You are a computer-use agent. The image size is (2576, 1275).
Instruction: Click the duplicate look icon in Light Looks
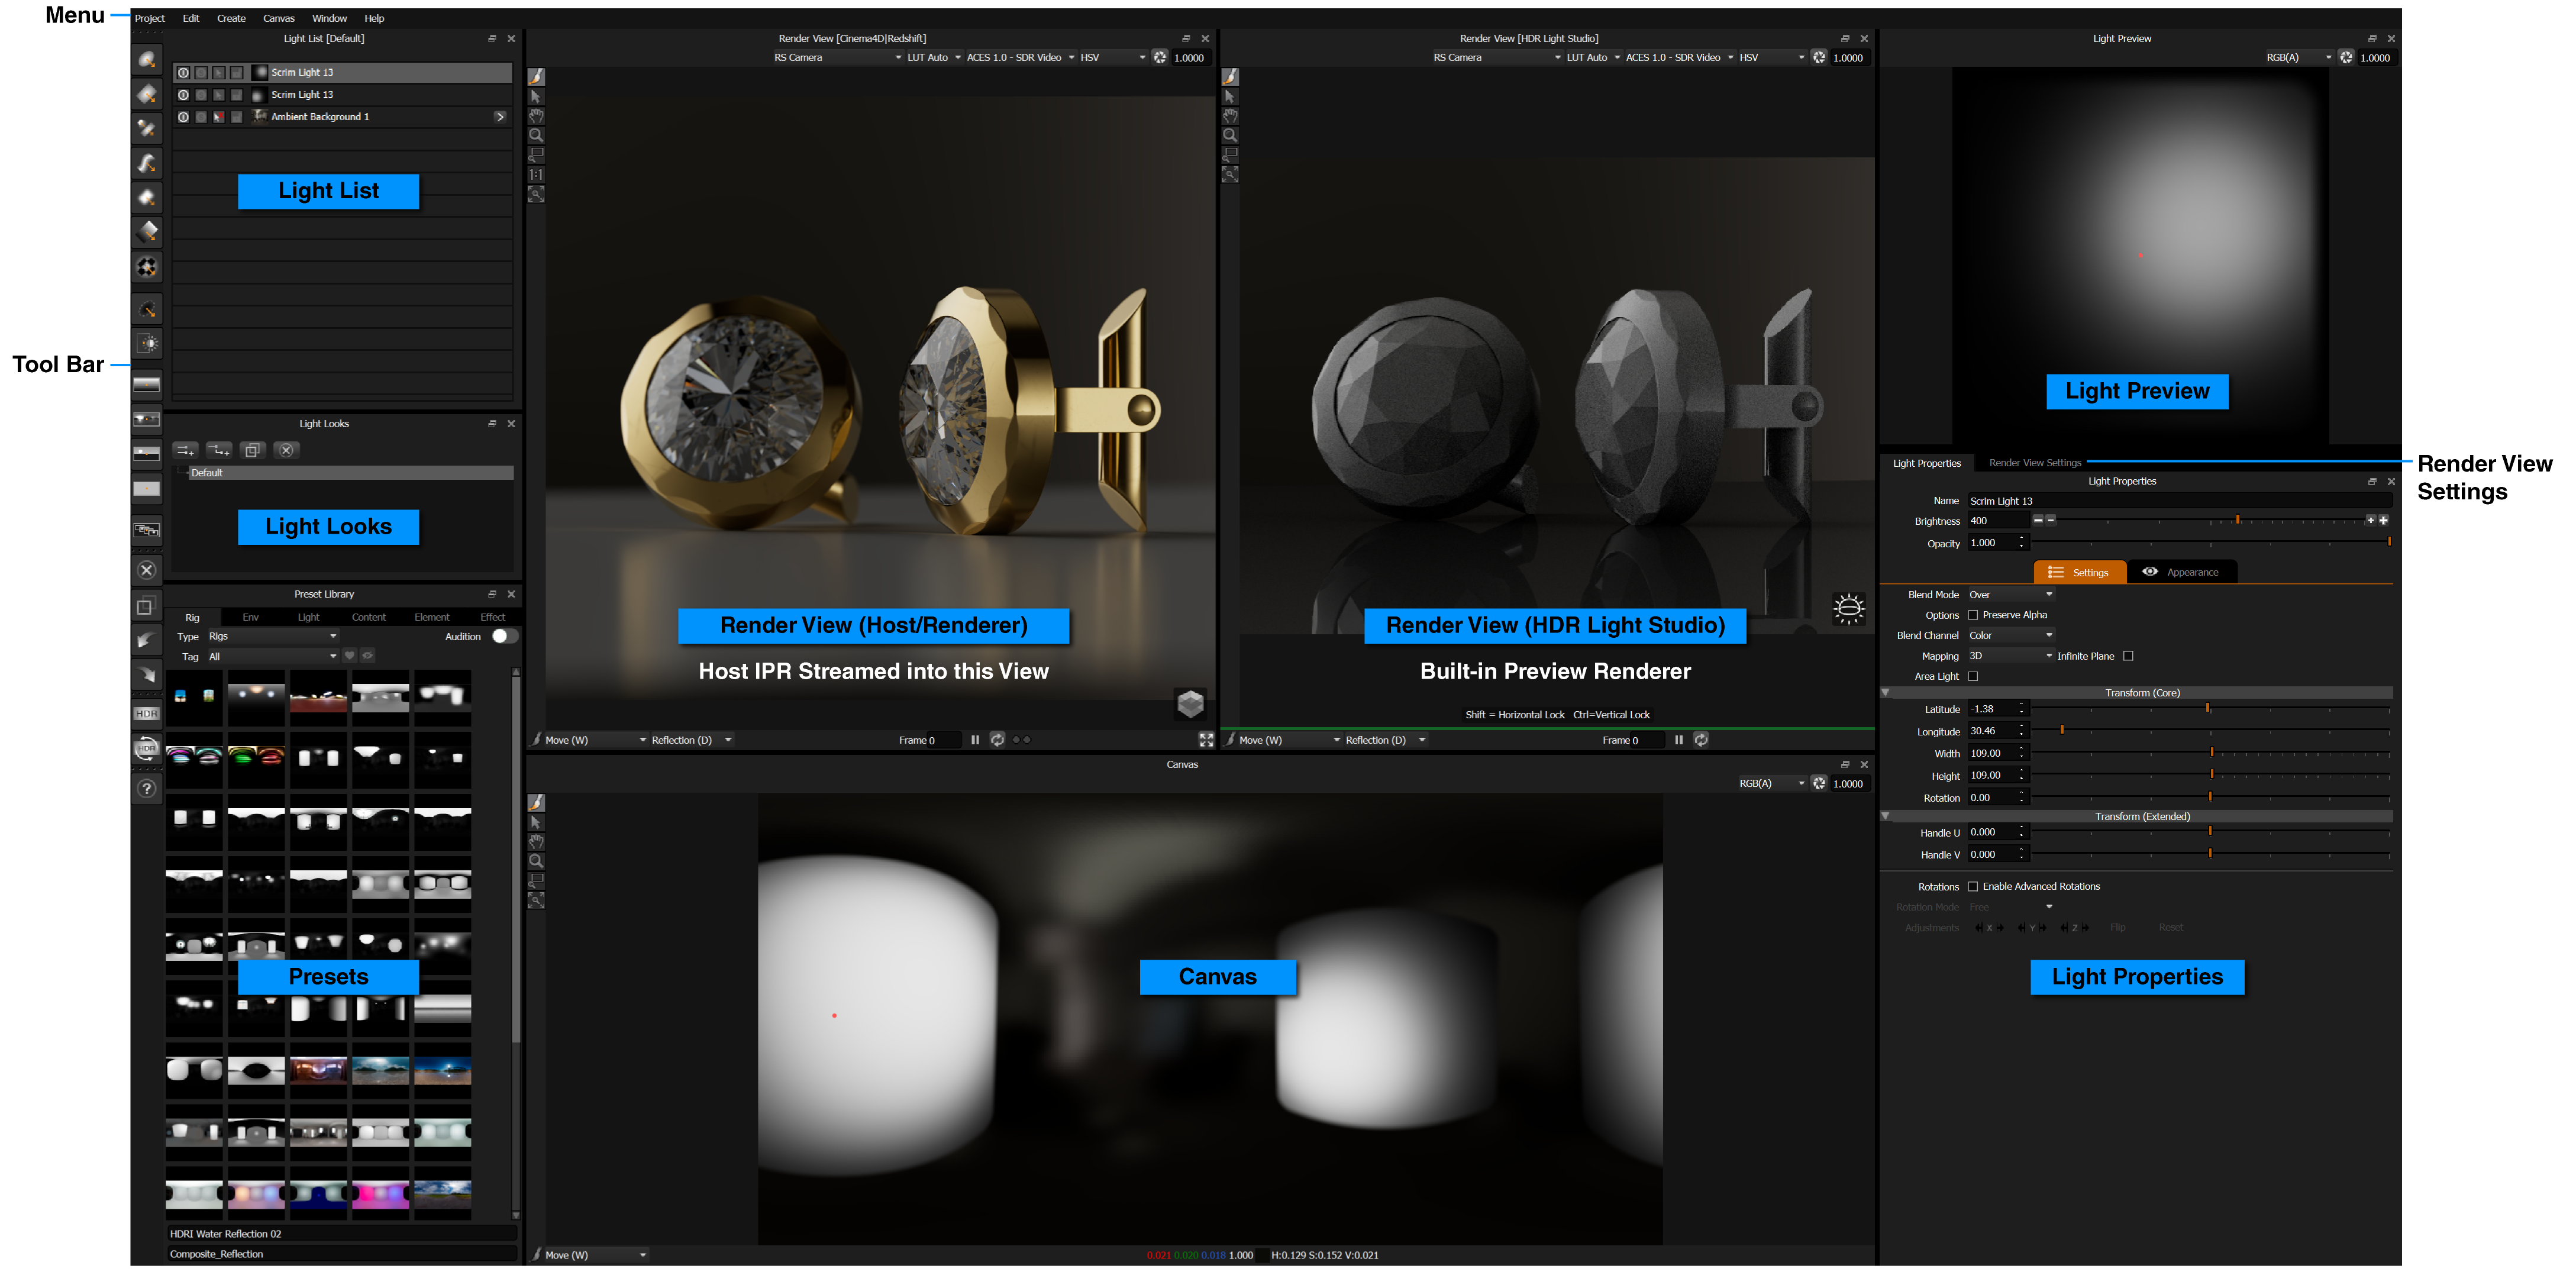(x=252, y=450)
